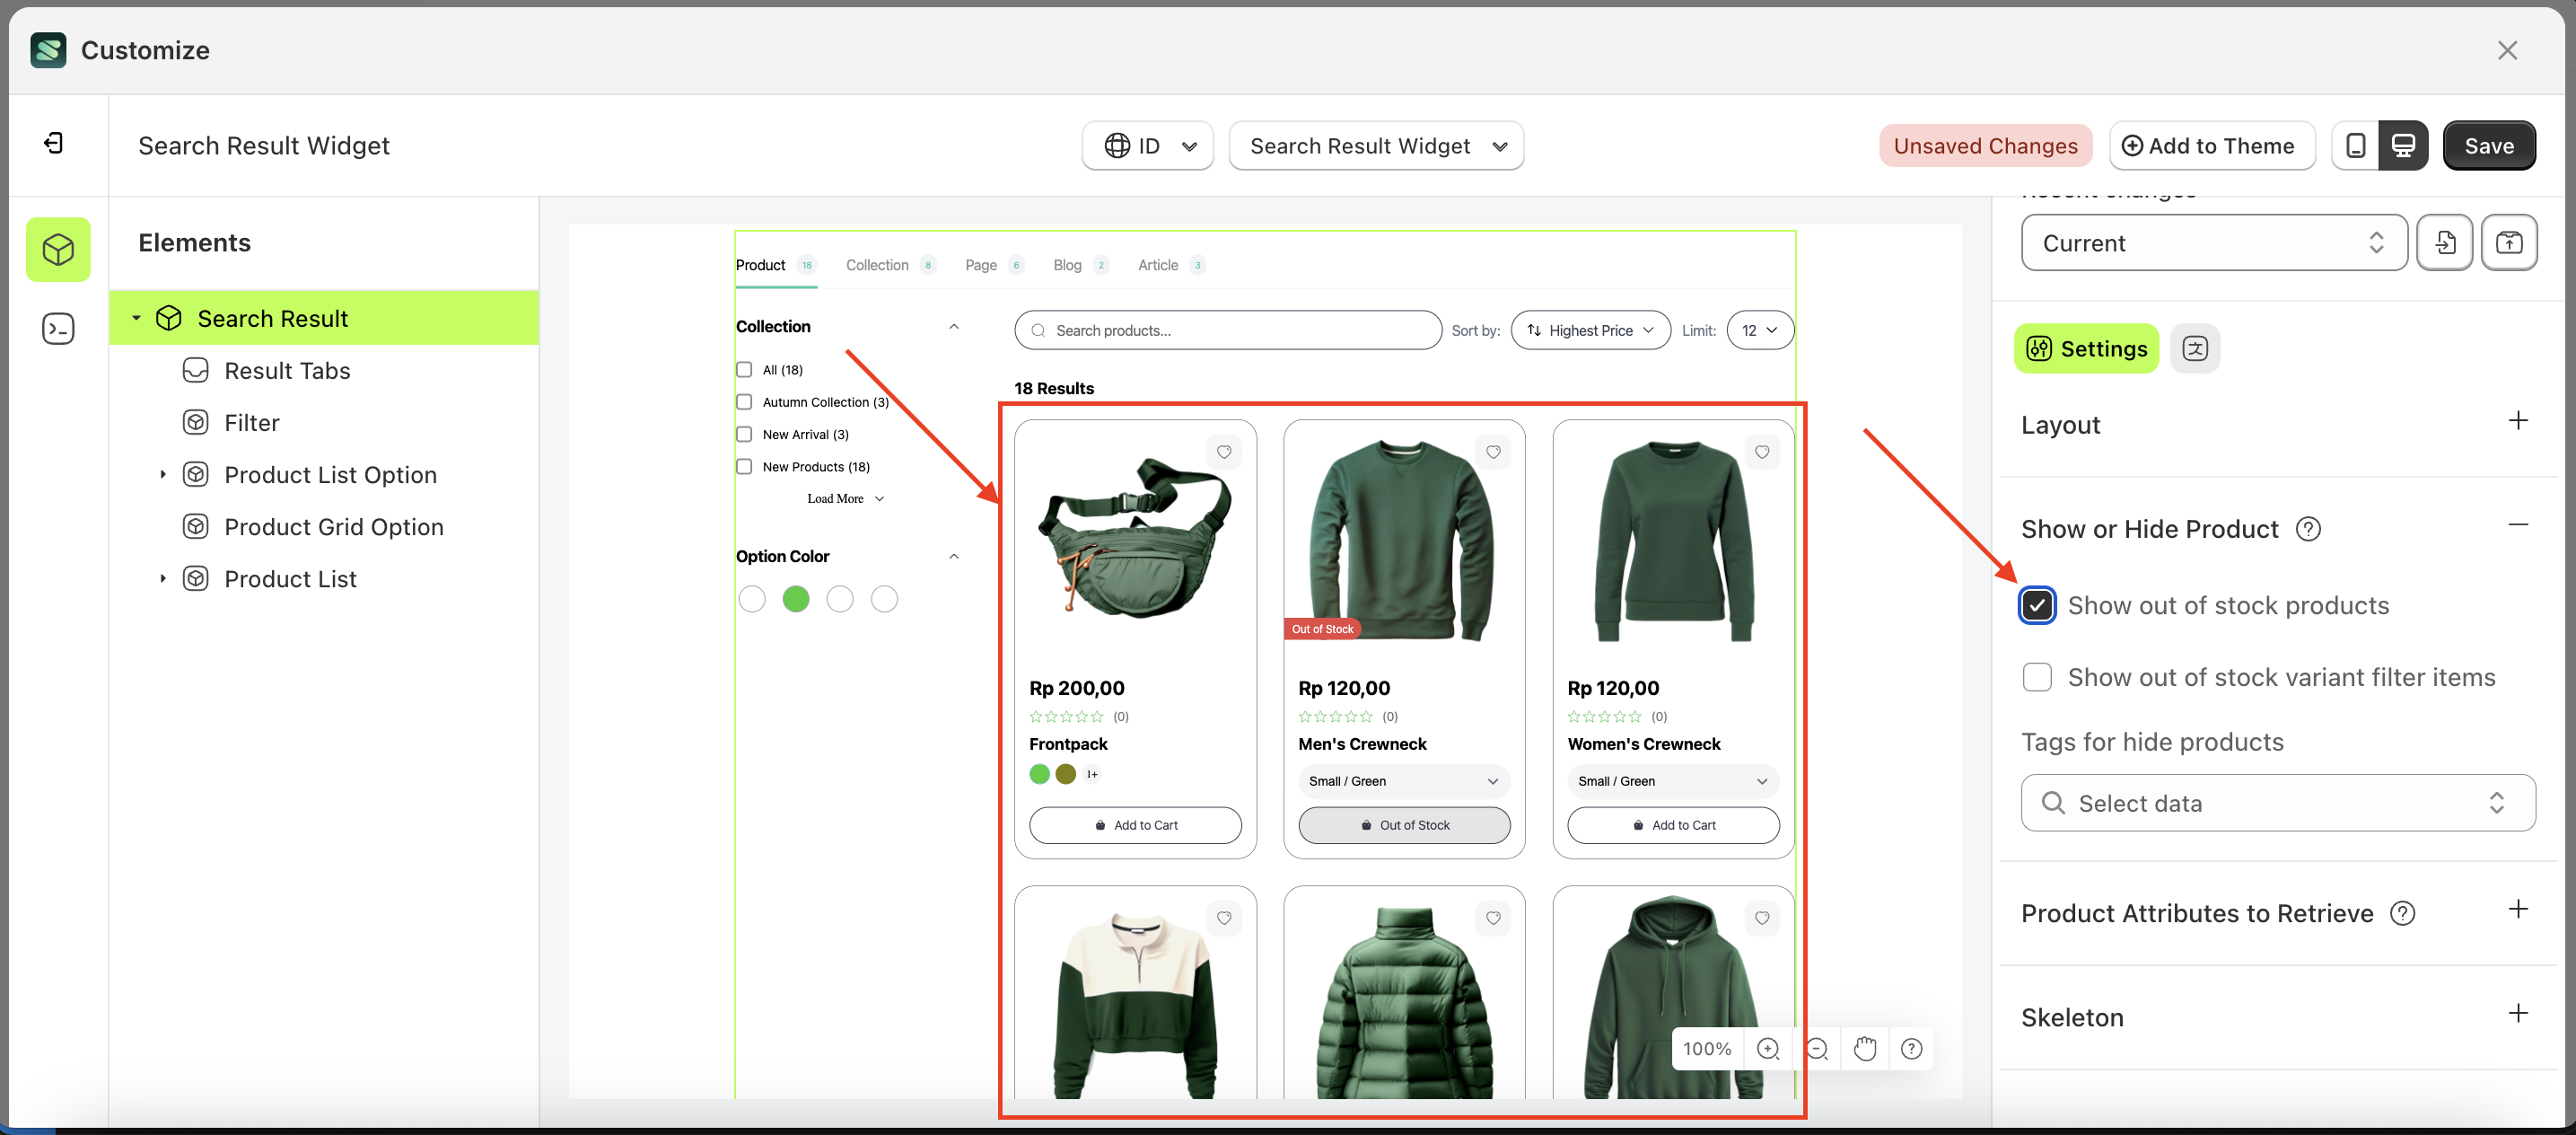Switch to desktop preview icon

click(2403, 146)
